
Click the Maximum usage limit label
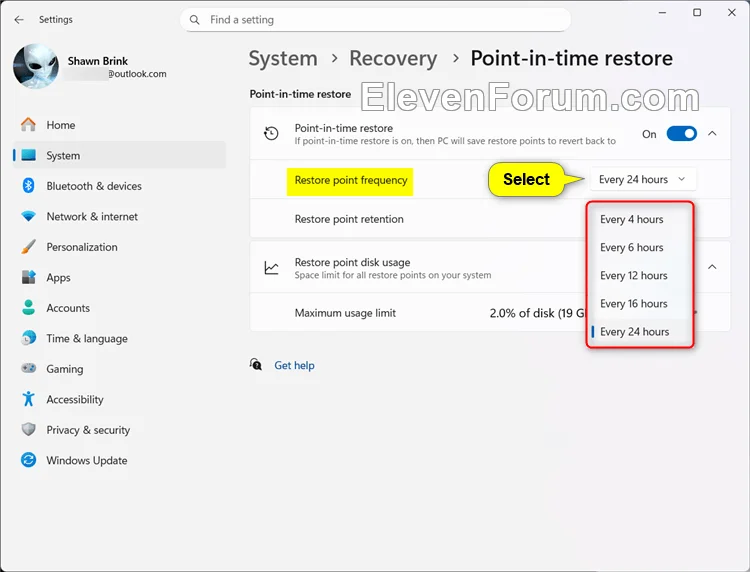click(345, 313)
